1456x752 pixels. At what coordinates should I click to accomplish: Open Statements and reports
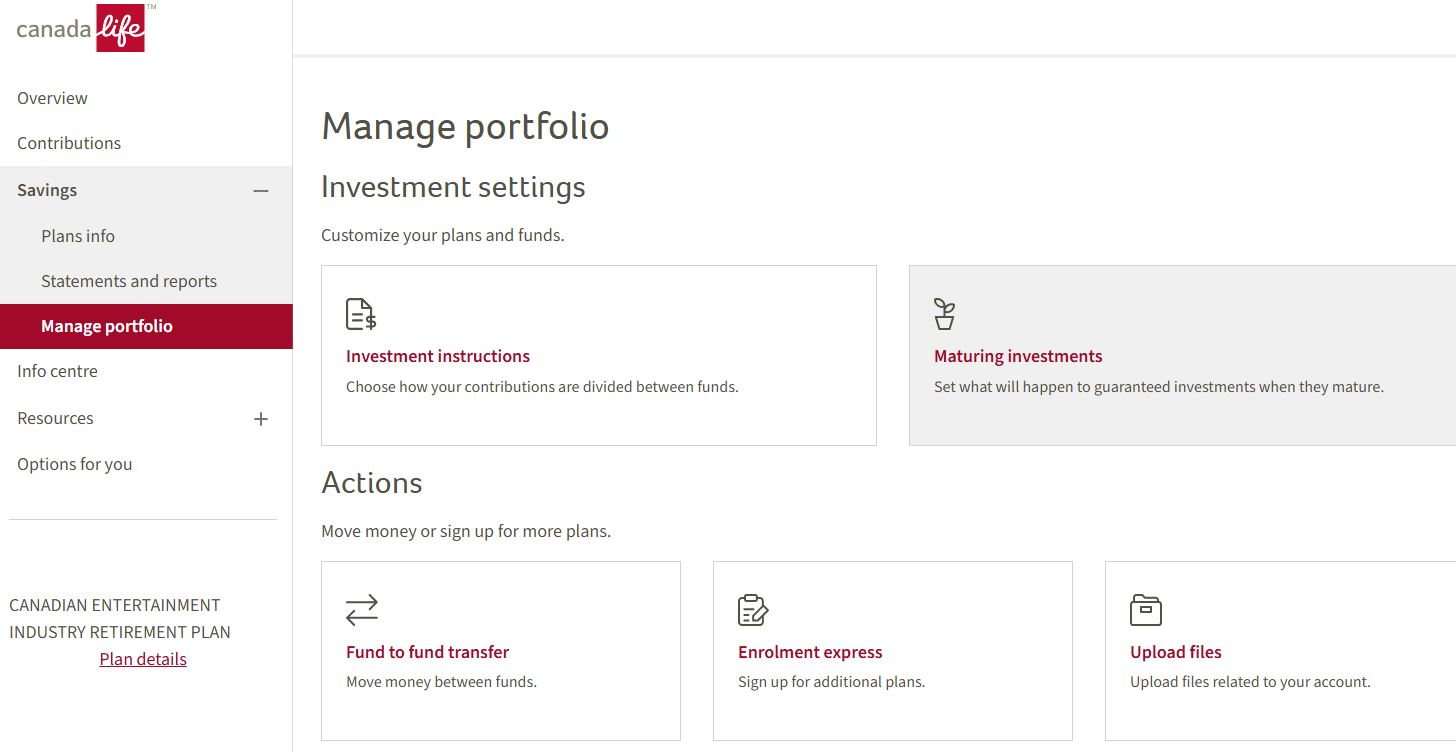pyautogui.click(x=129, y=281)
